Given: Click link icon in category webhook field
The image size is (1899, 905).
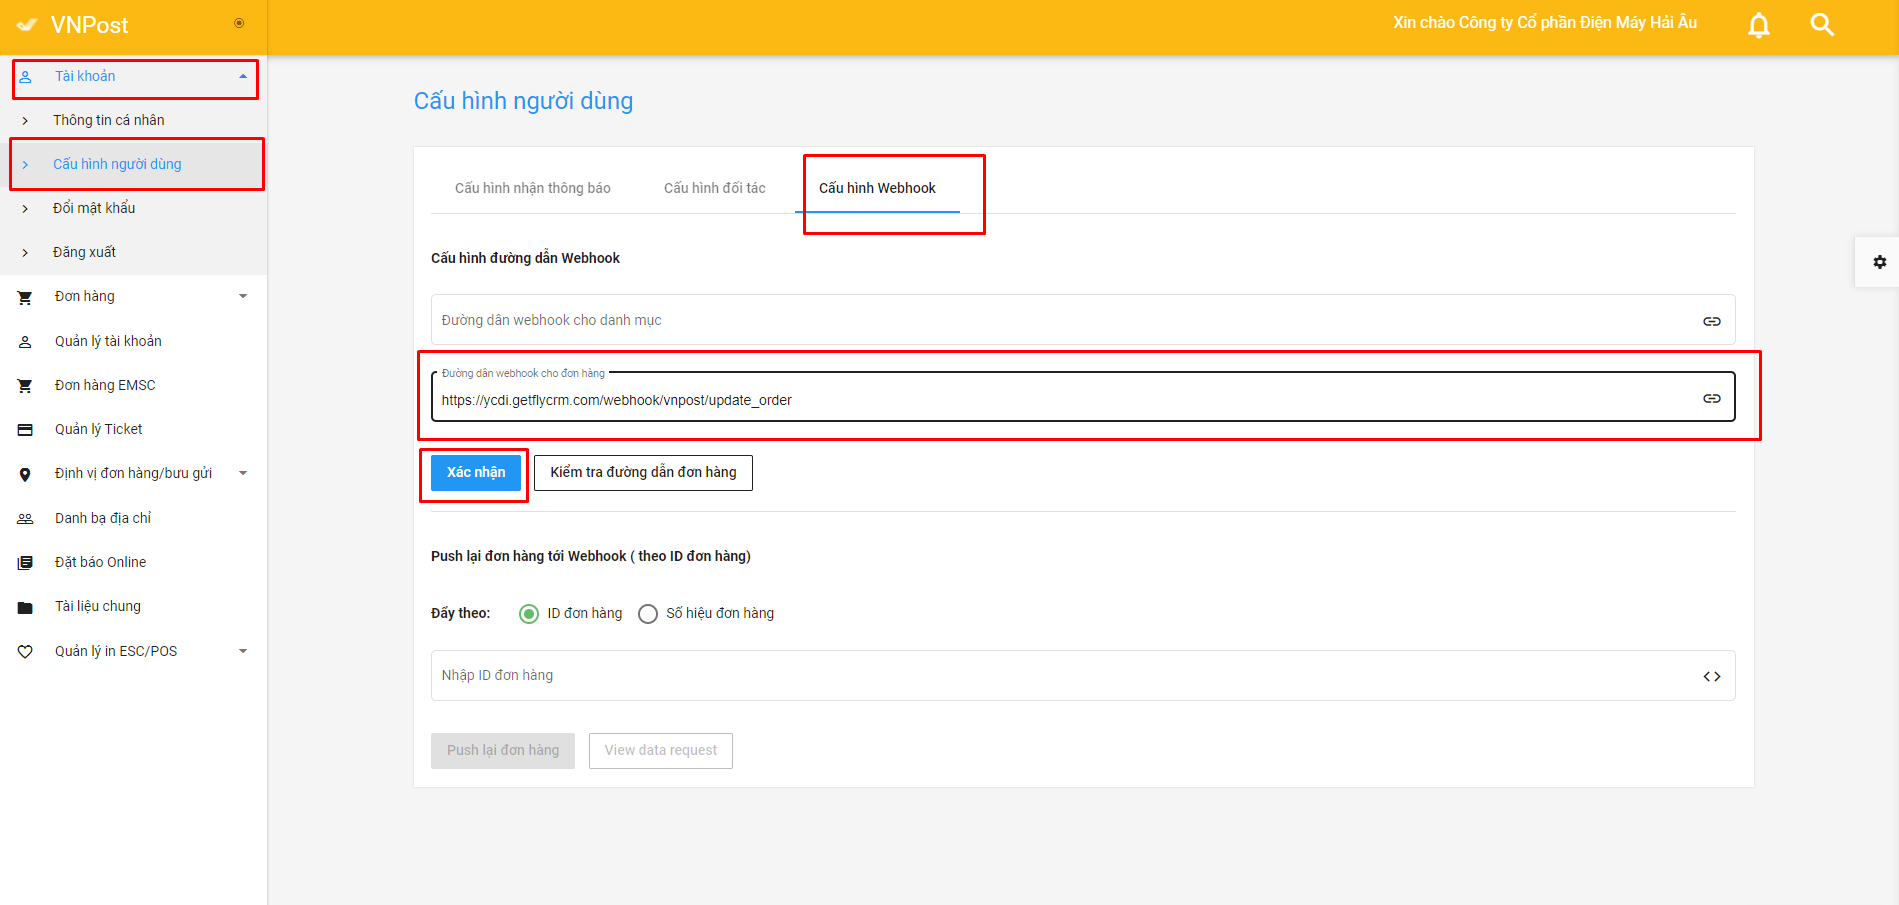Looking at the screenshot, I should [1711, 321].
